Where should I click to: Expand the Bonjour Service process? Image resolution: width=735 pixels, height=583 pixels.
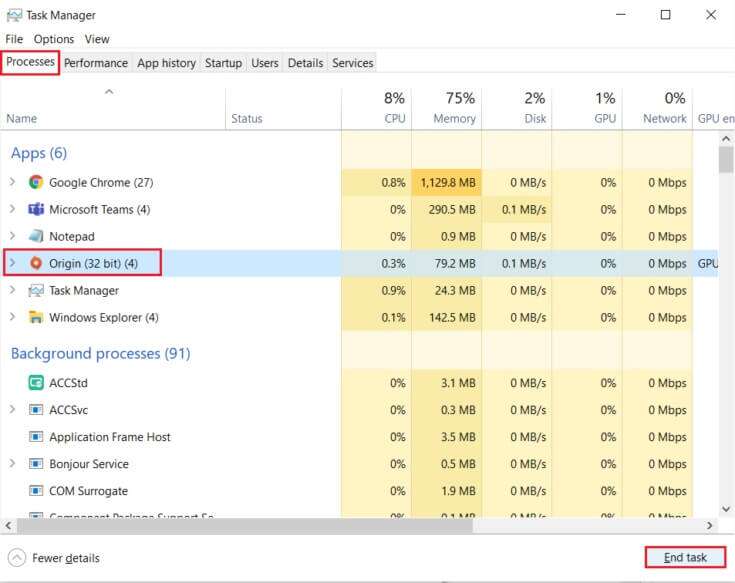coord(13,463)
